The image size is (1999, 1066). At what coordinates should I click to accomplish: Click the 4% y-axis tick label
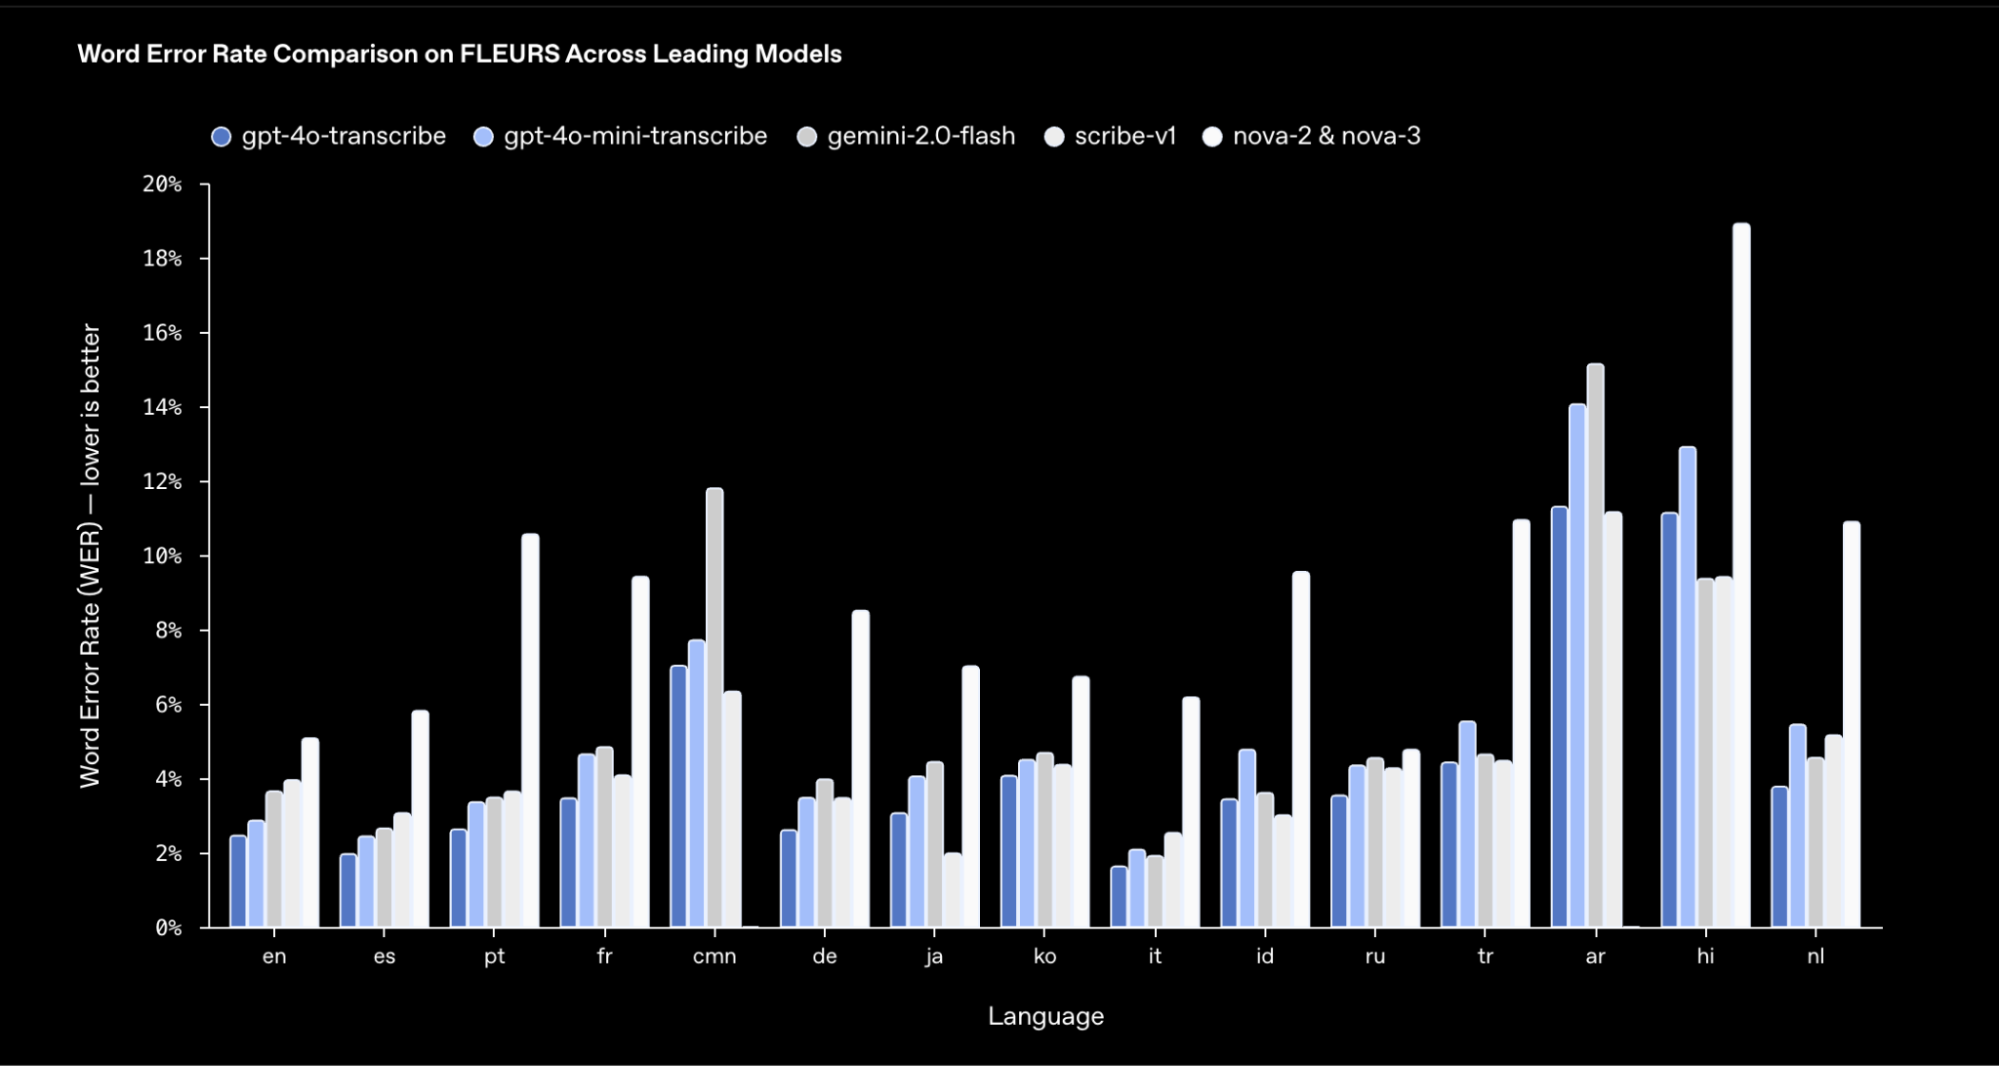click(168, 779)
